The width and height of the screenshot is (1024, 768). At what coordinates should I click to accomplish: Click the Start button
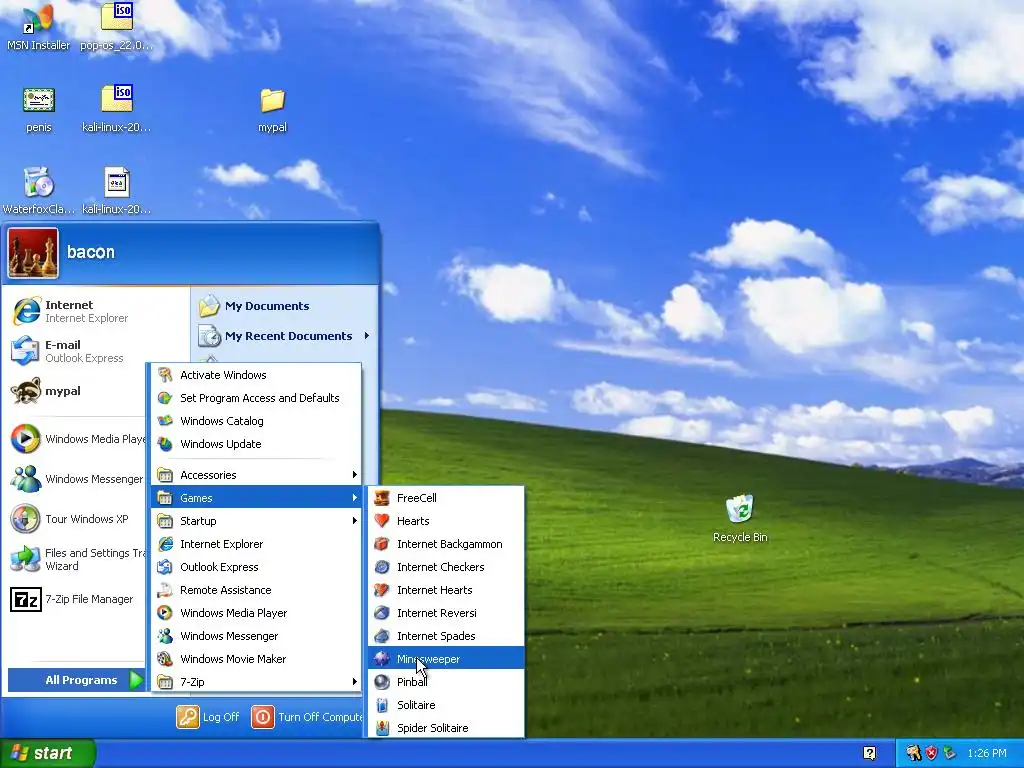(x=47, y=753)
